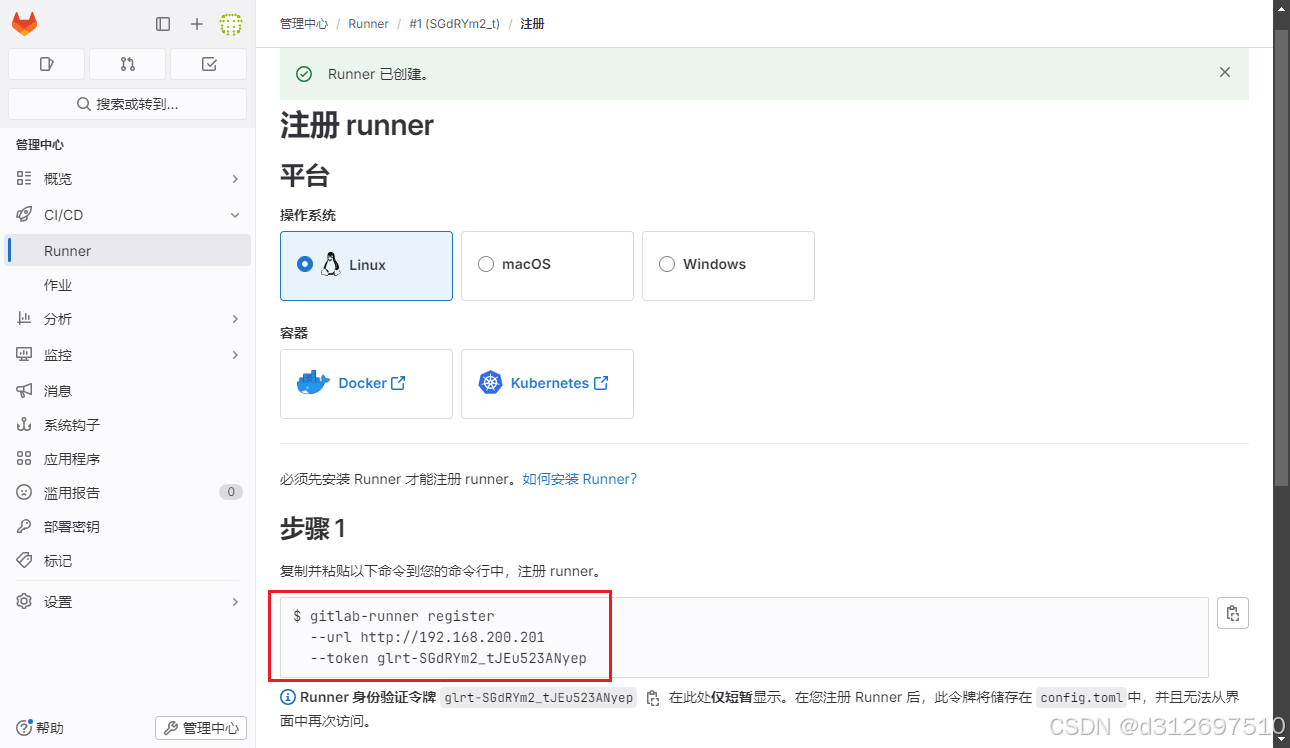Open the GitLab logo home
This screenshot has width=1290, height=748.
click(x=24, y=23)
